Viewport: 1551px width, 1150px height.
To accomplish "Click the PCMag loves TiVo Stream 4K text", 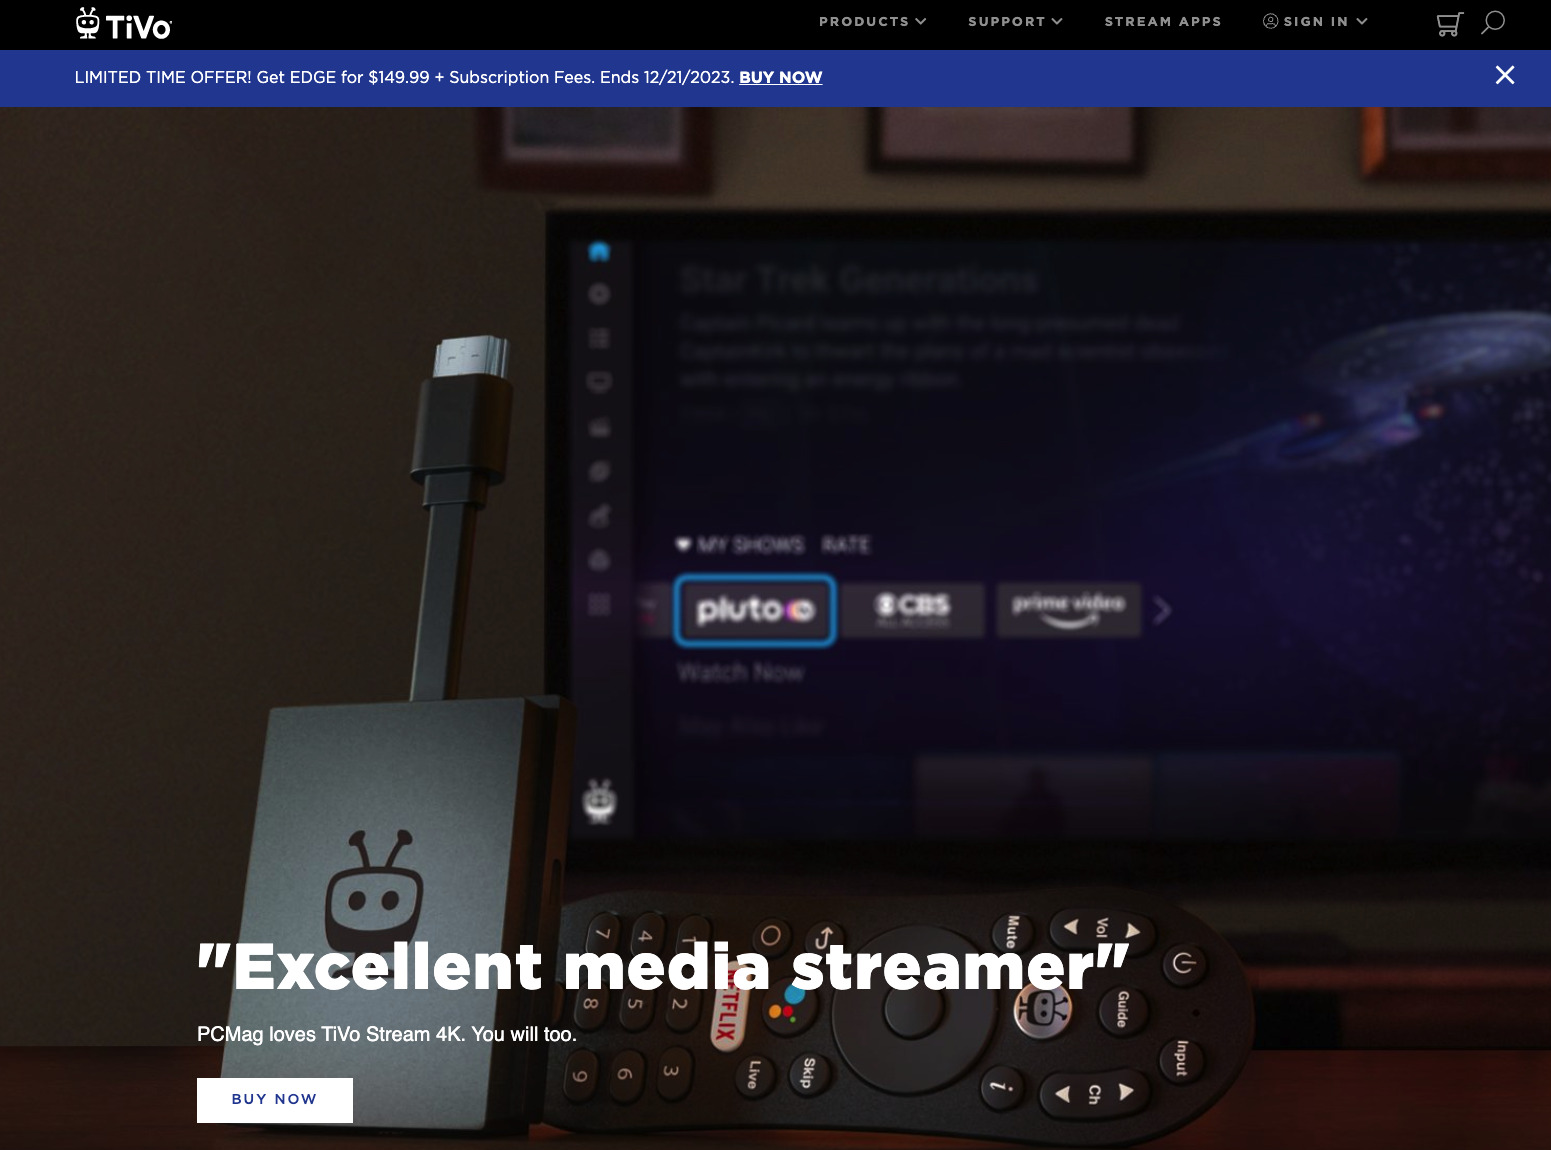I will (x=387, y=1034).
